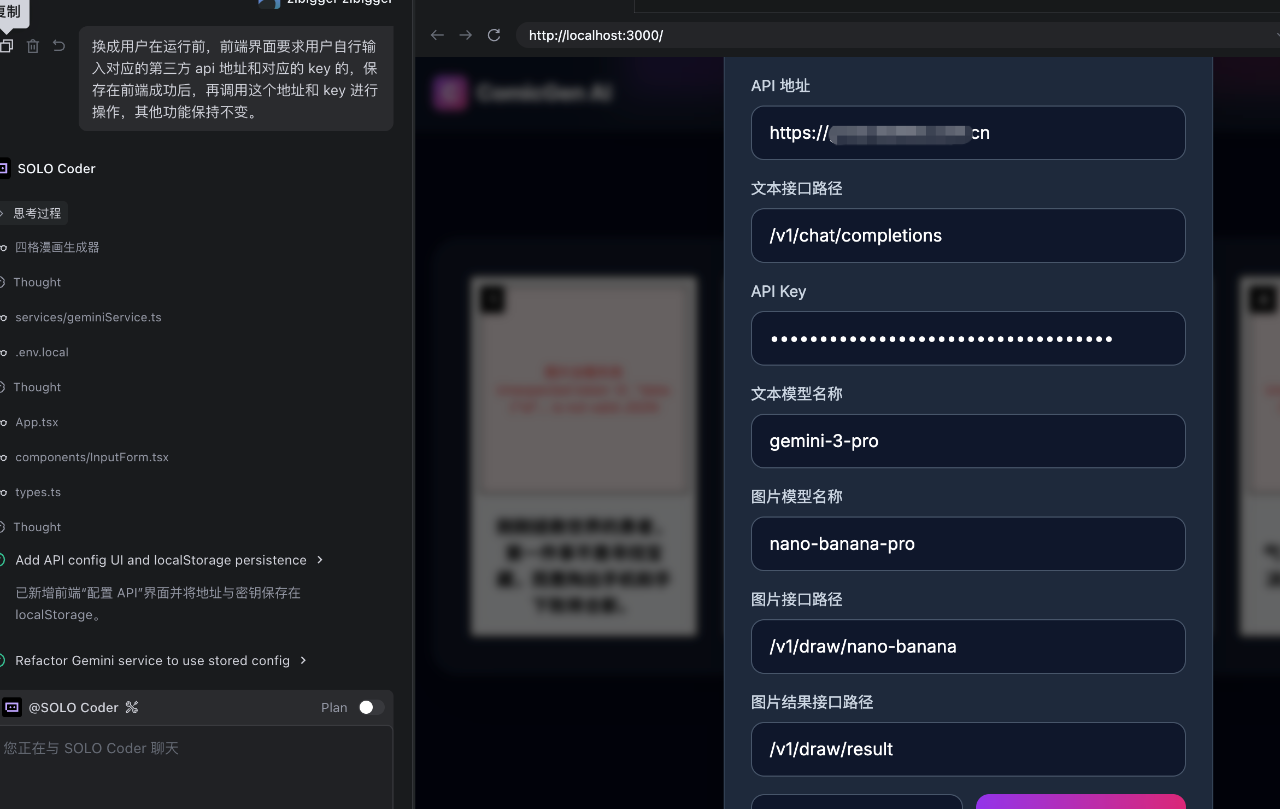Expand Add API config UI step chevron

(x=318, y=560)
